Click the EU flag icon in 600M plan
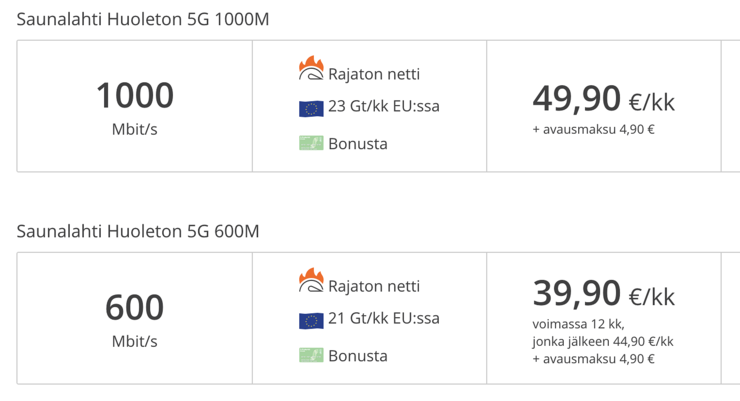The width and height of the screenshot is (740, 401). click(311, 321)
